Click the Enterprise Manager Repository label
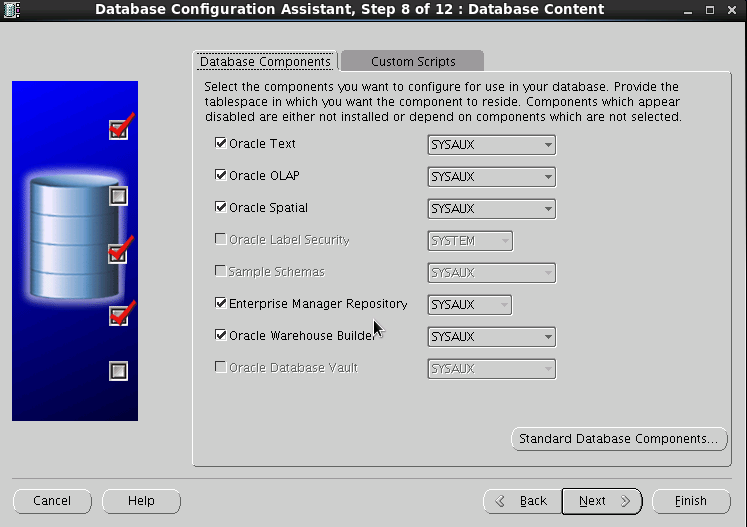 318,304
